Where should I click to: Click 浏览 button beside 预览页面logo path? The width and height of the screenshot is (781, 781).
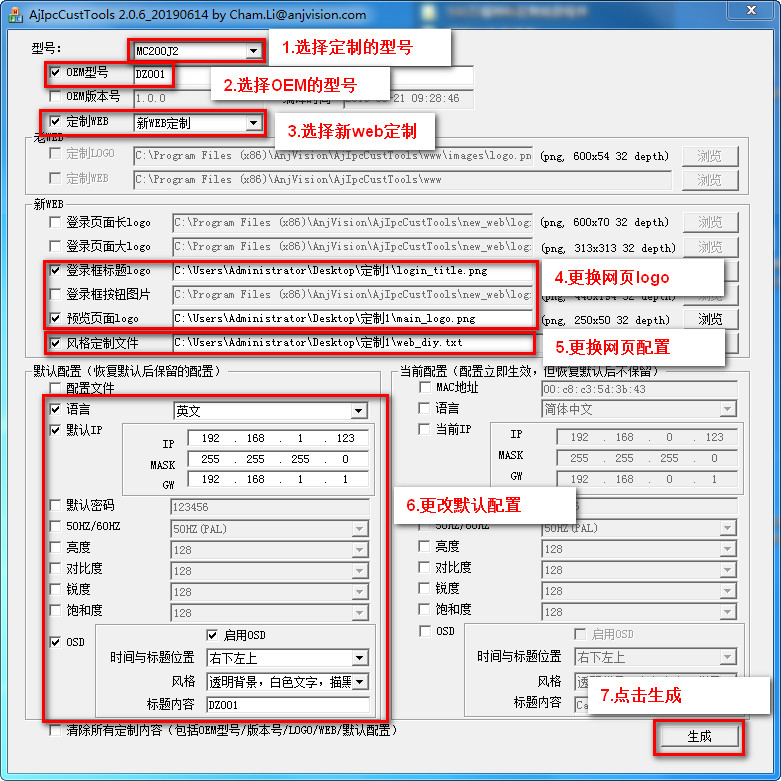[x=710, y=319]
